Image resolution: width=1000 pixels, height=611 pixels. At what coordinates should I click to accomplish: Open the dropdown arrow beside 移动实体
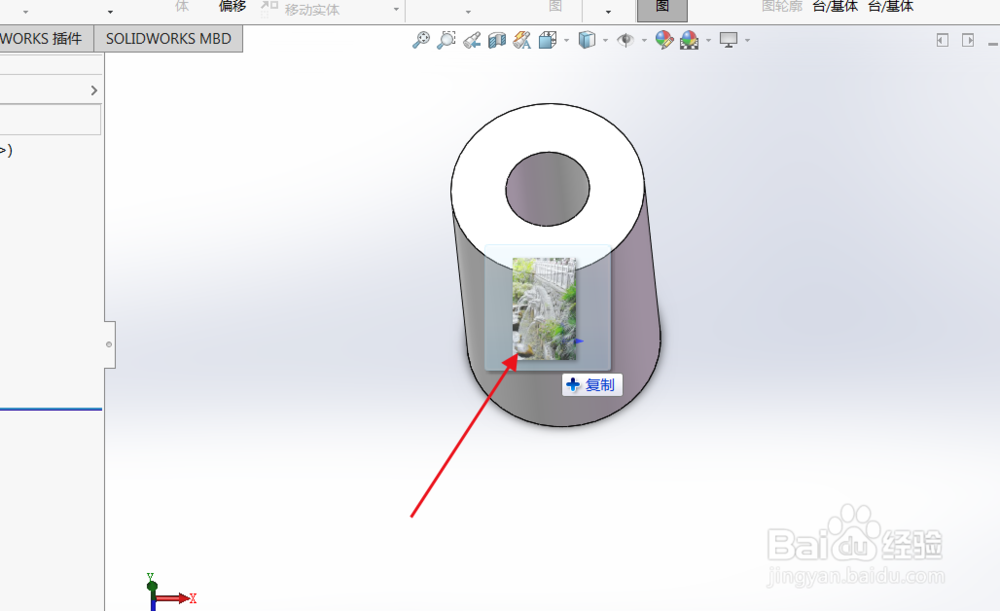pos(396,10)
